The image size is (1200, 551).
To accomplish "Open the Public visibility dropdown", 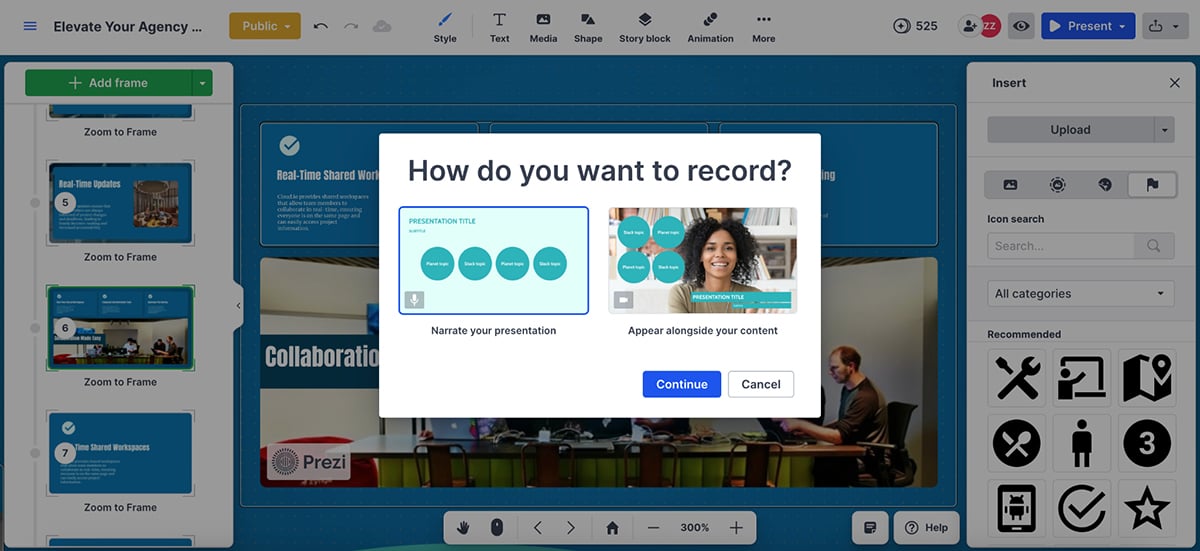I will [265, 26].
